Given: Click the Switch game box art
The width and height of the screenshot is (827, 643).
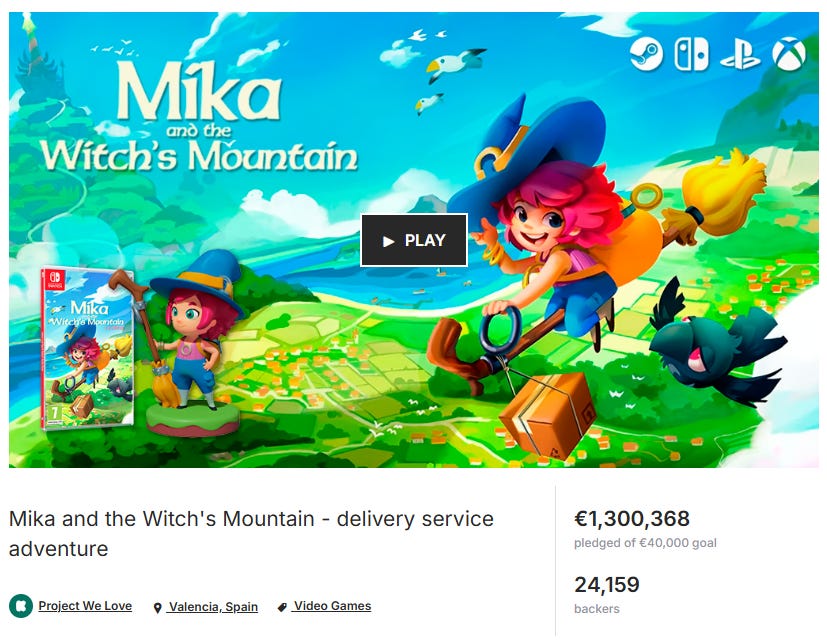Looking at the screenshot, I should [x=88, y=348].
